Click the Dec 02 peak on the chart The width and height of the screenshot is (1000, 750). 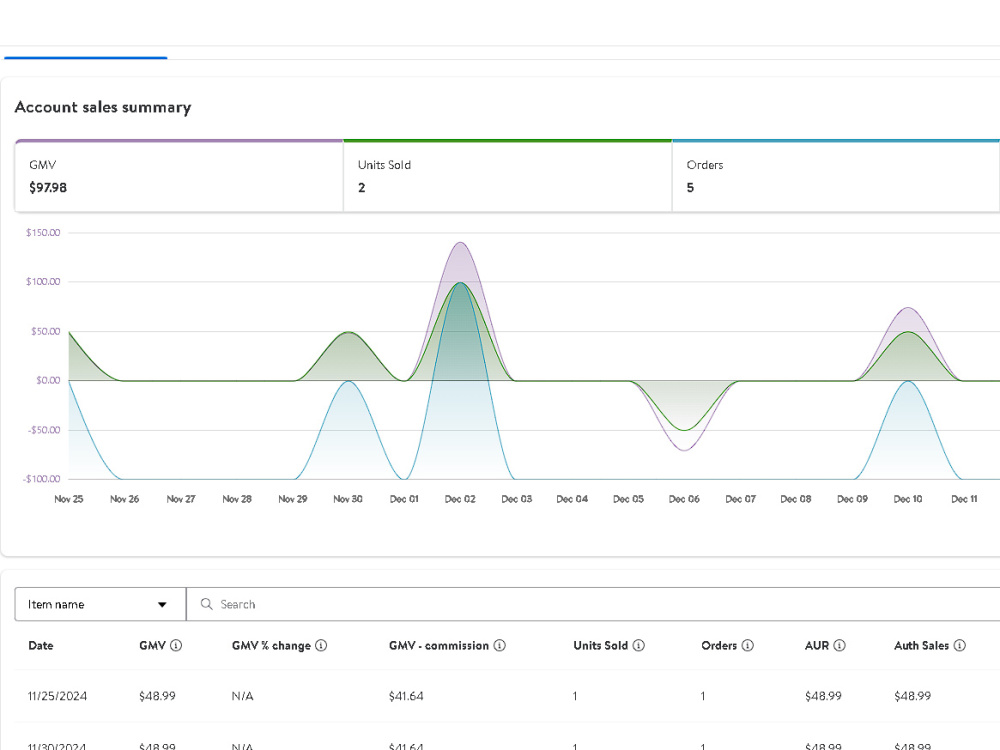pyautogui.click(x=460, y=243)
